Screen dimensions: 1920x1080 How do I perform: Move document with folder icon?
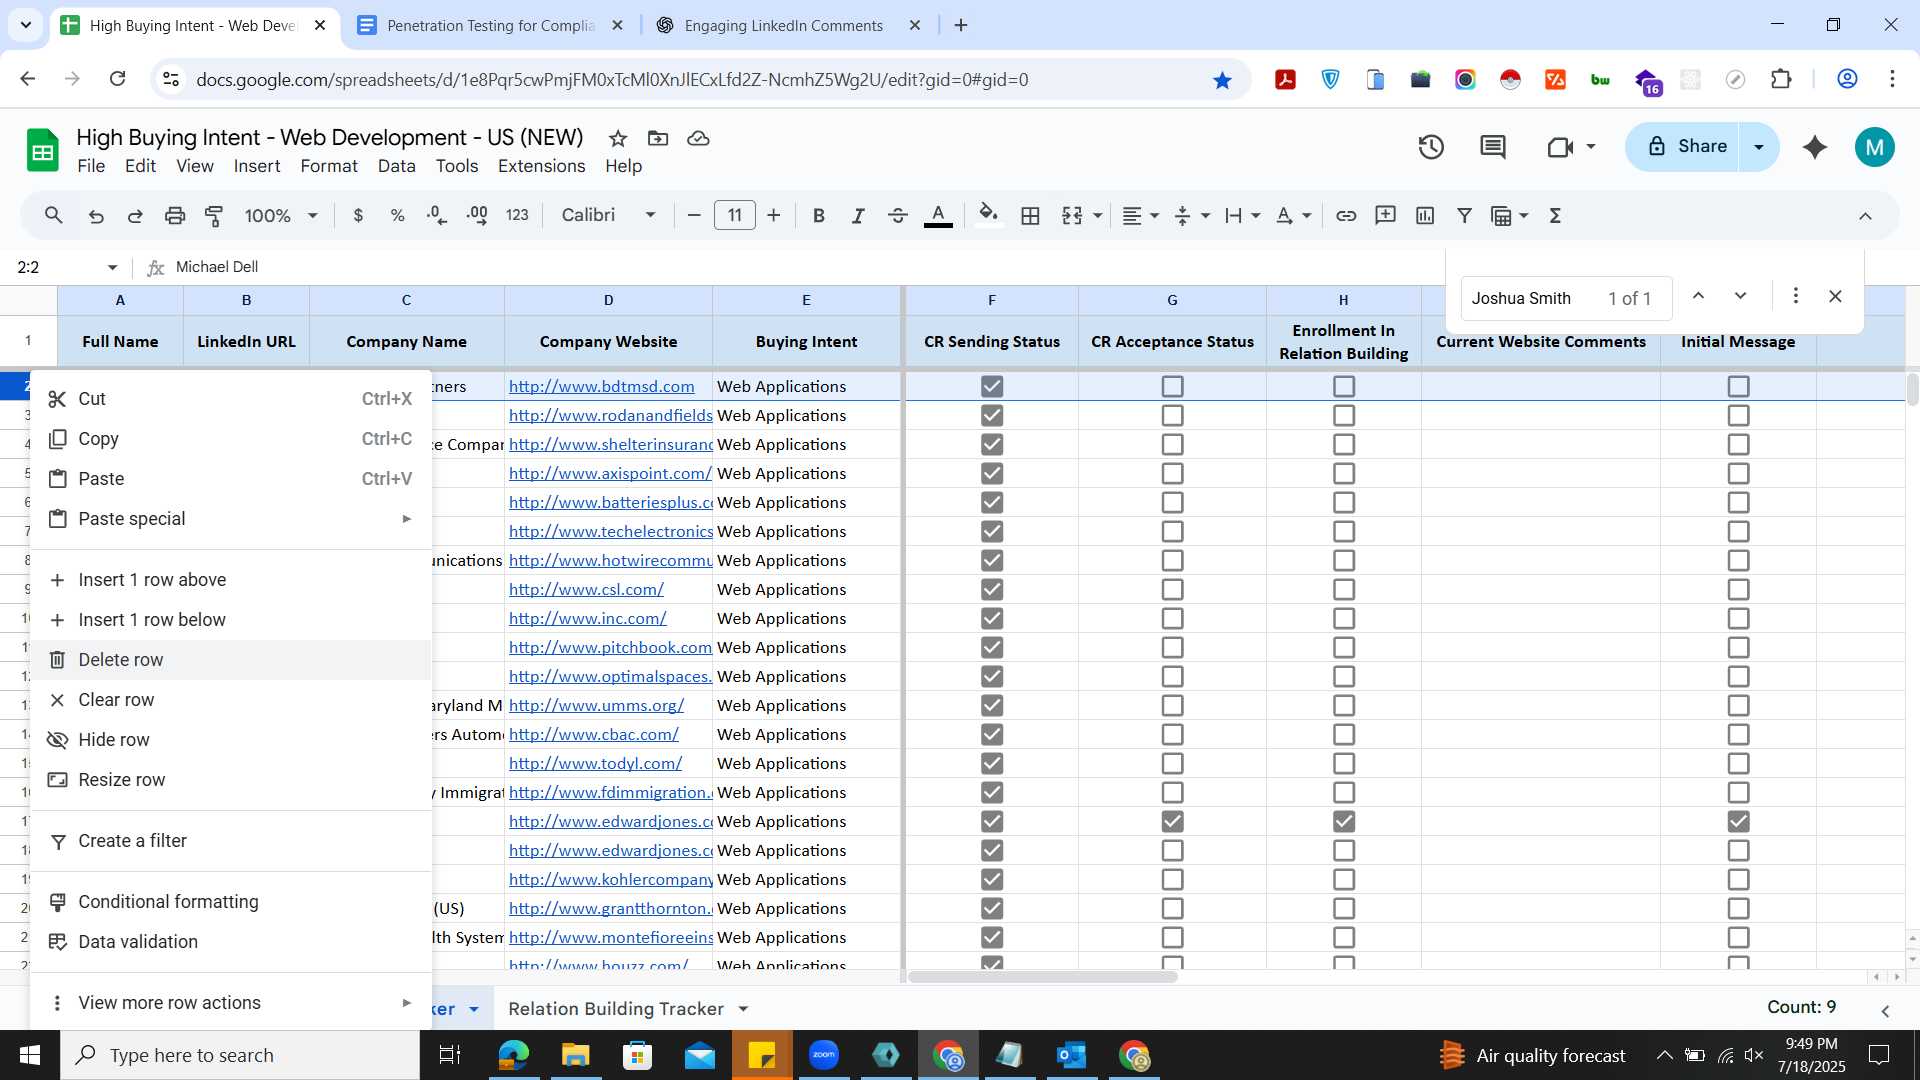coord(658,138)
